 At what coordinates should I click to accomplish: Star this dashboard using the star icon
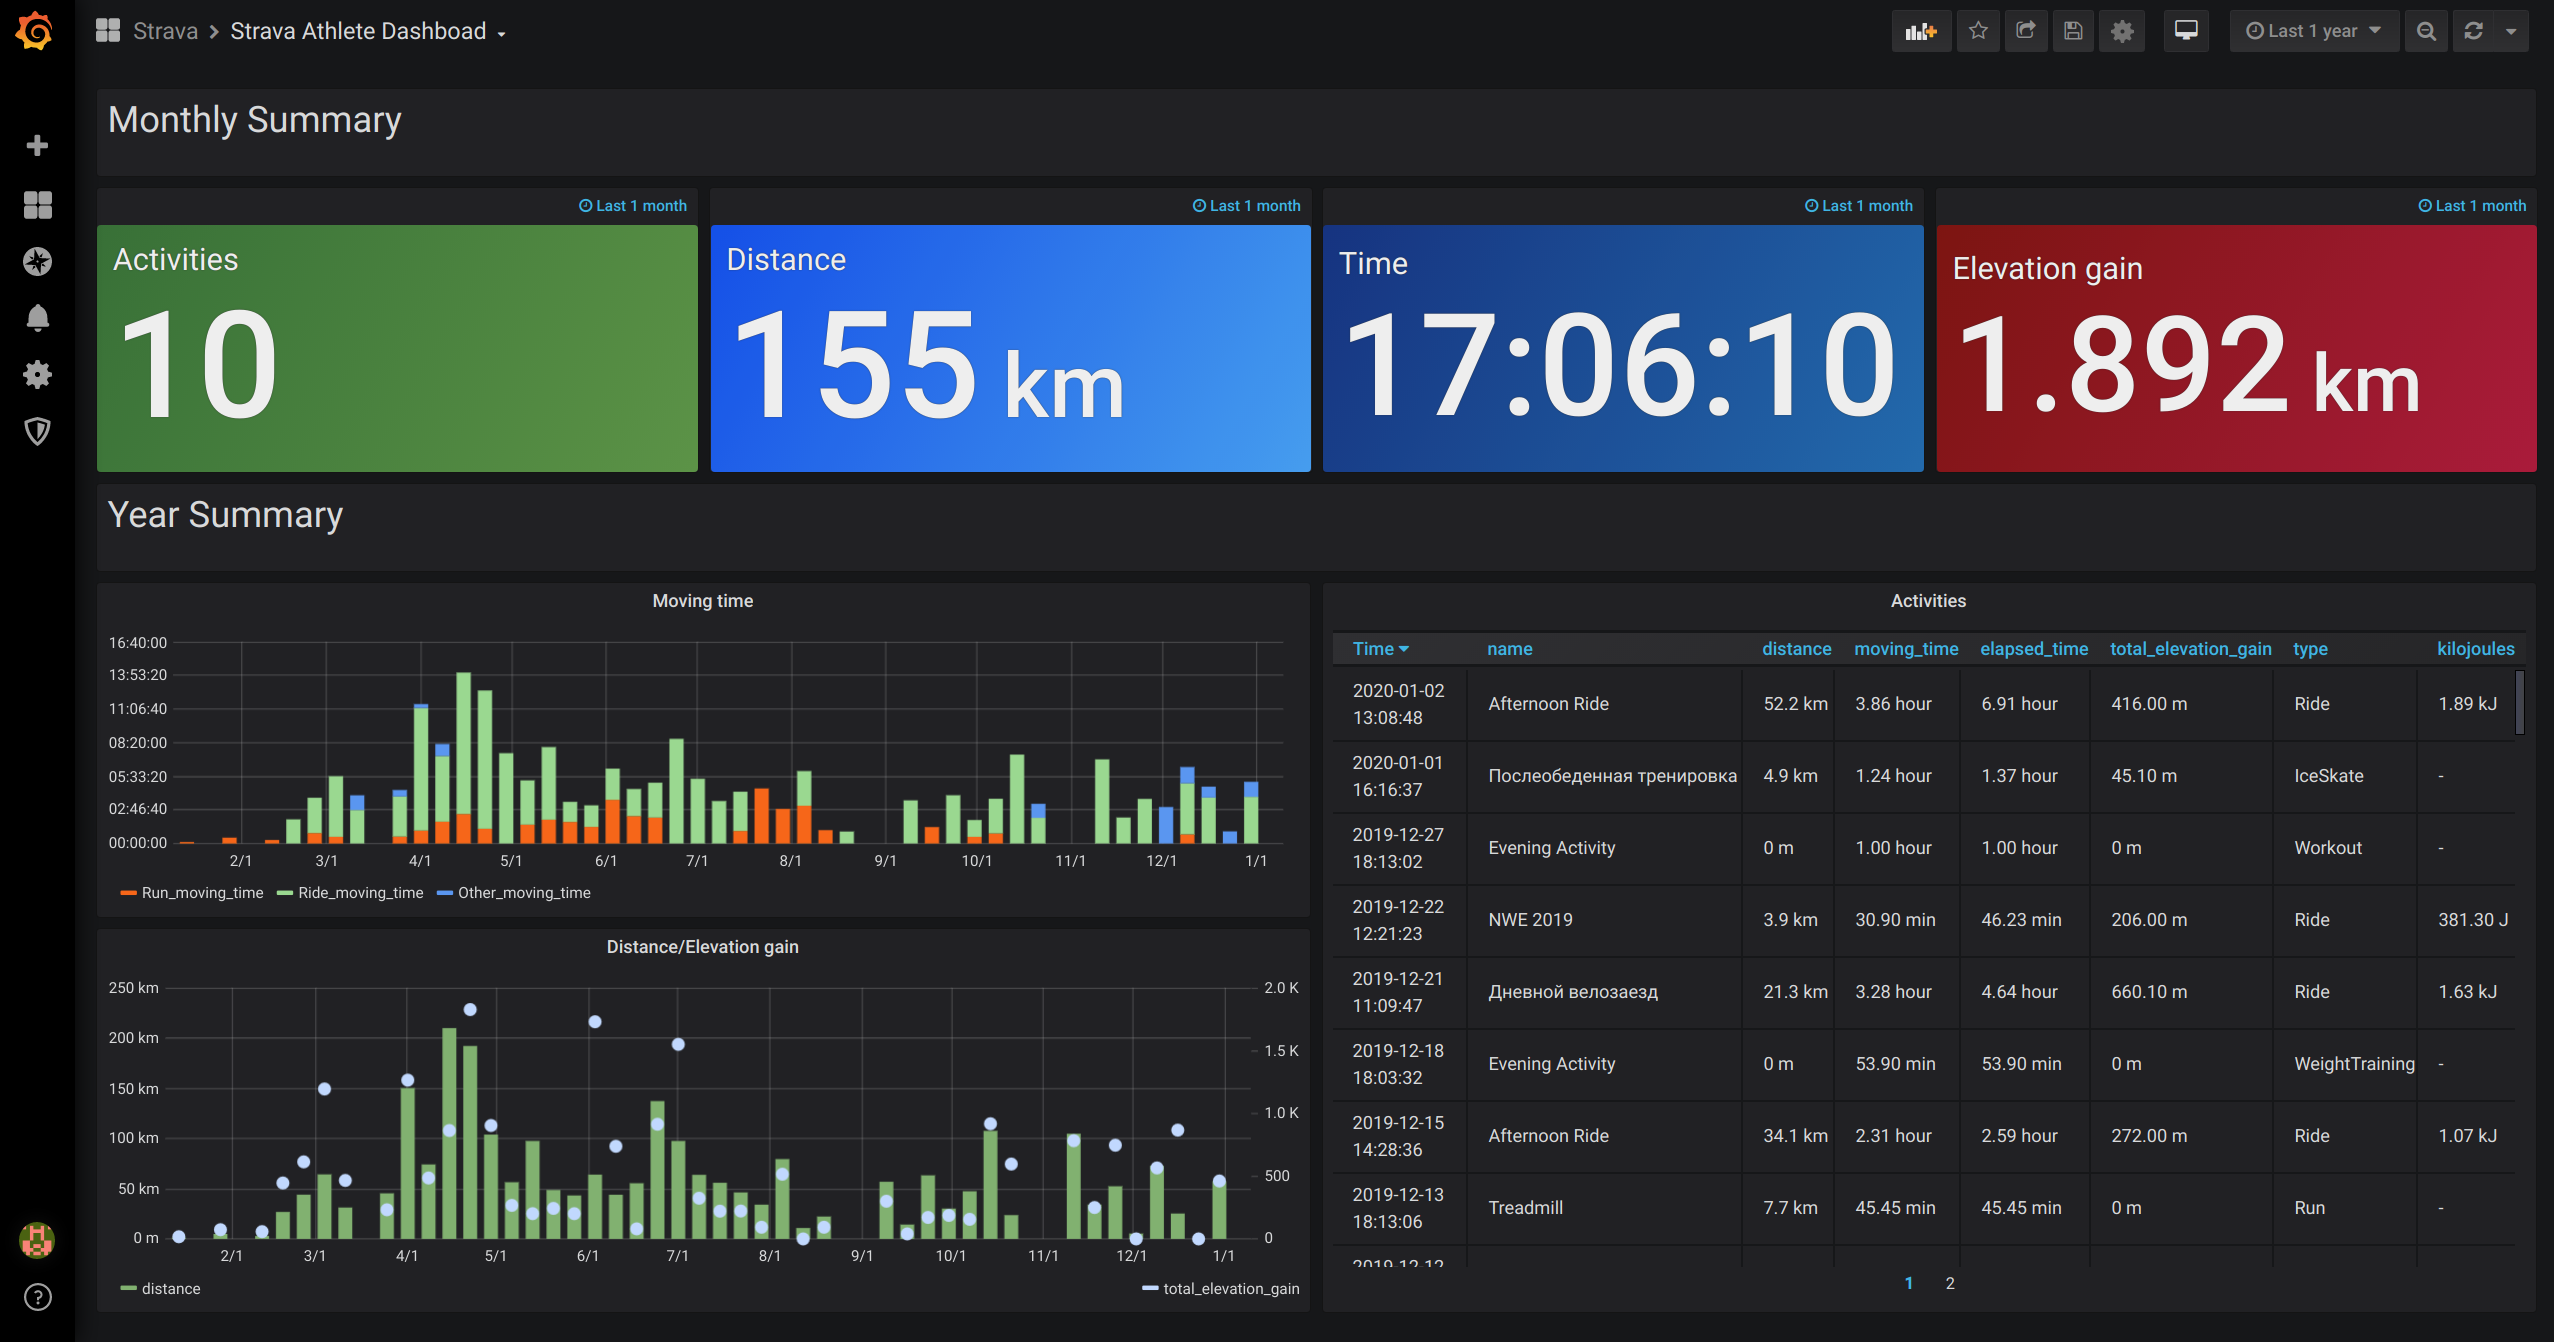pos(1978,31)
